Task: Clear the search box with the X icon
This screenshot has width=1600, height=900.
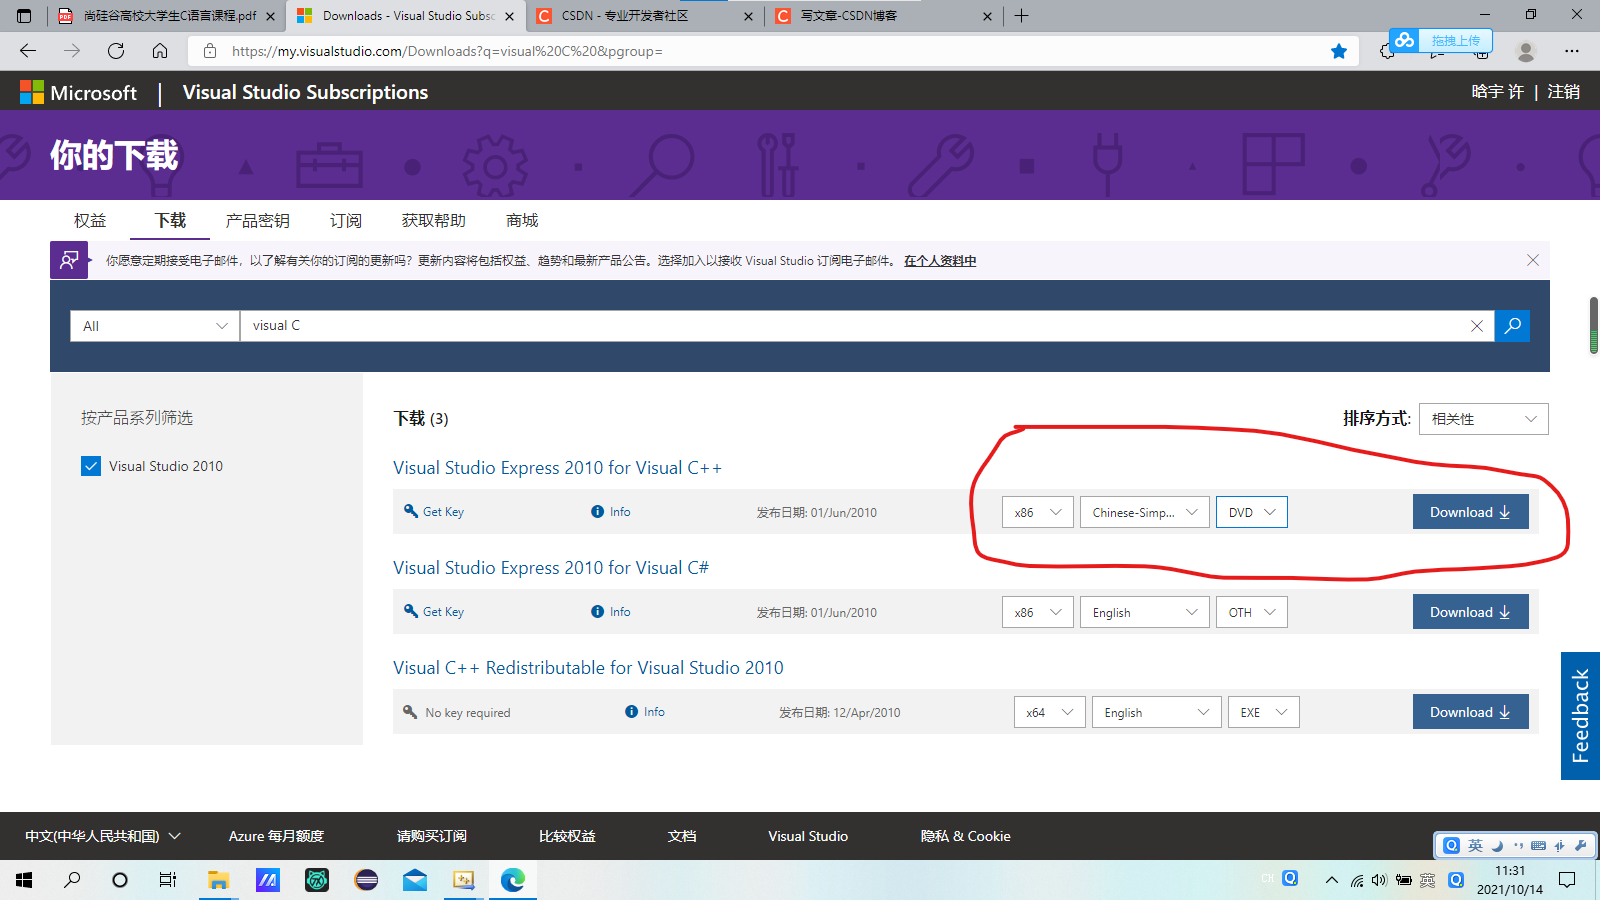Action: pyautogui.click(x=1477, y=325)
